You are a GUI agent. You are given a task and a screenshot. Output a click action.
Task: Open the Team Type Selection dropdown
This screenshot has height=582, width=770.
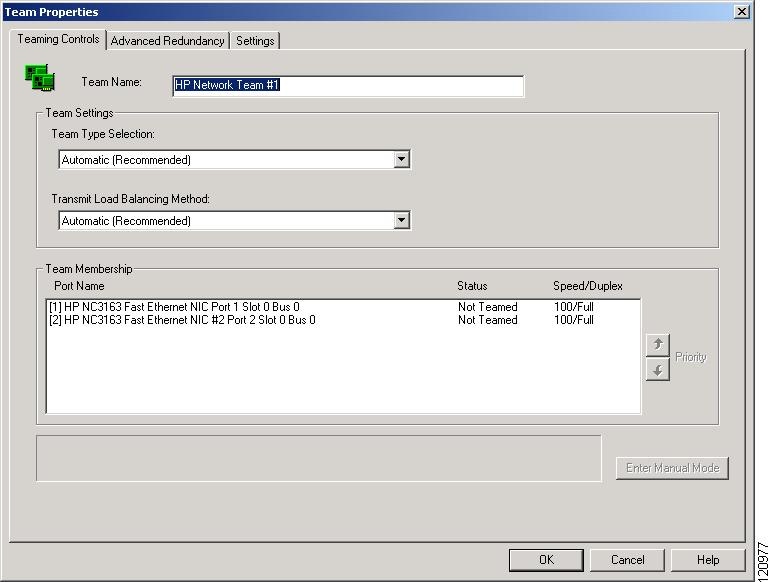(x=401, y=159)
